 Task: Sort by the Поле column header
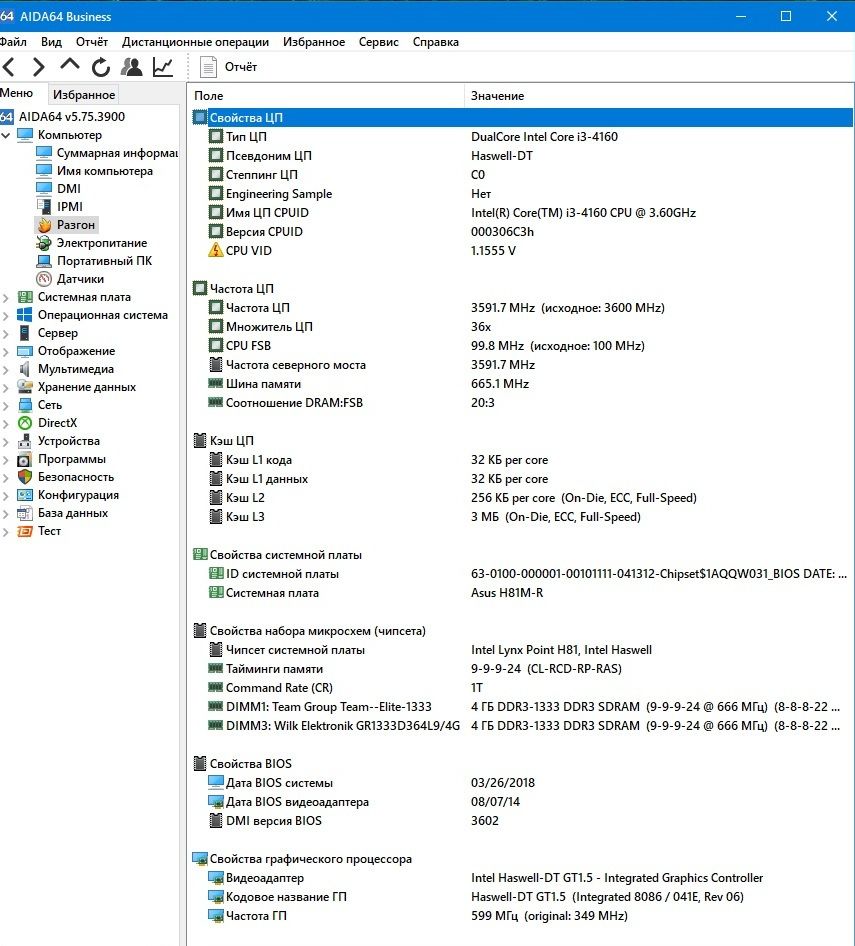pos(326,95)
